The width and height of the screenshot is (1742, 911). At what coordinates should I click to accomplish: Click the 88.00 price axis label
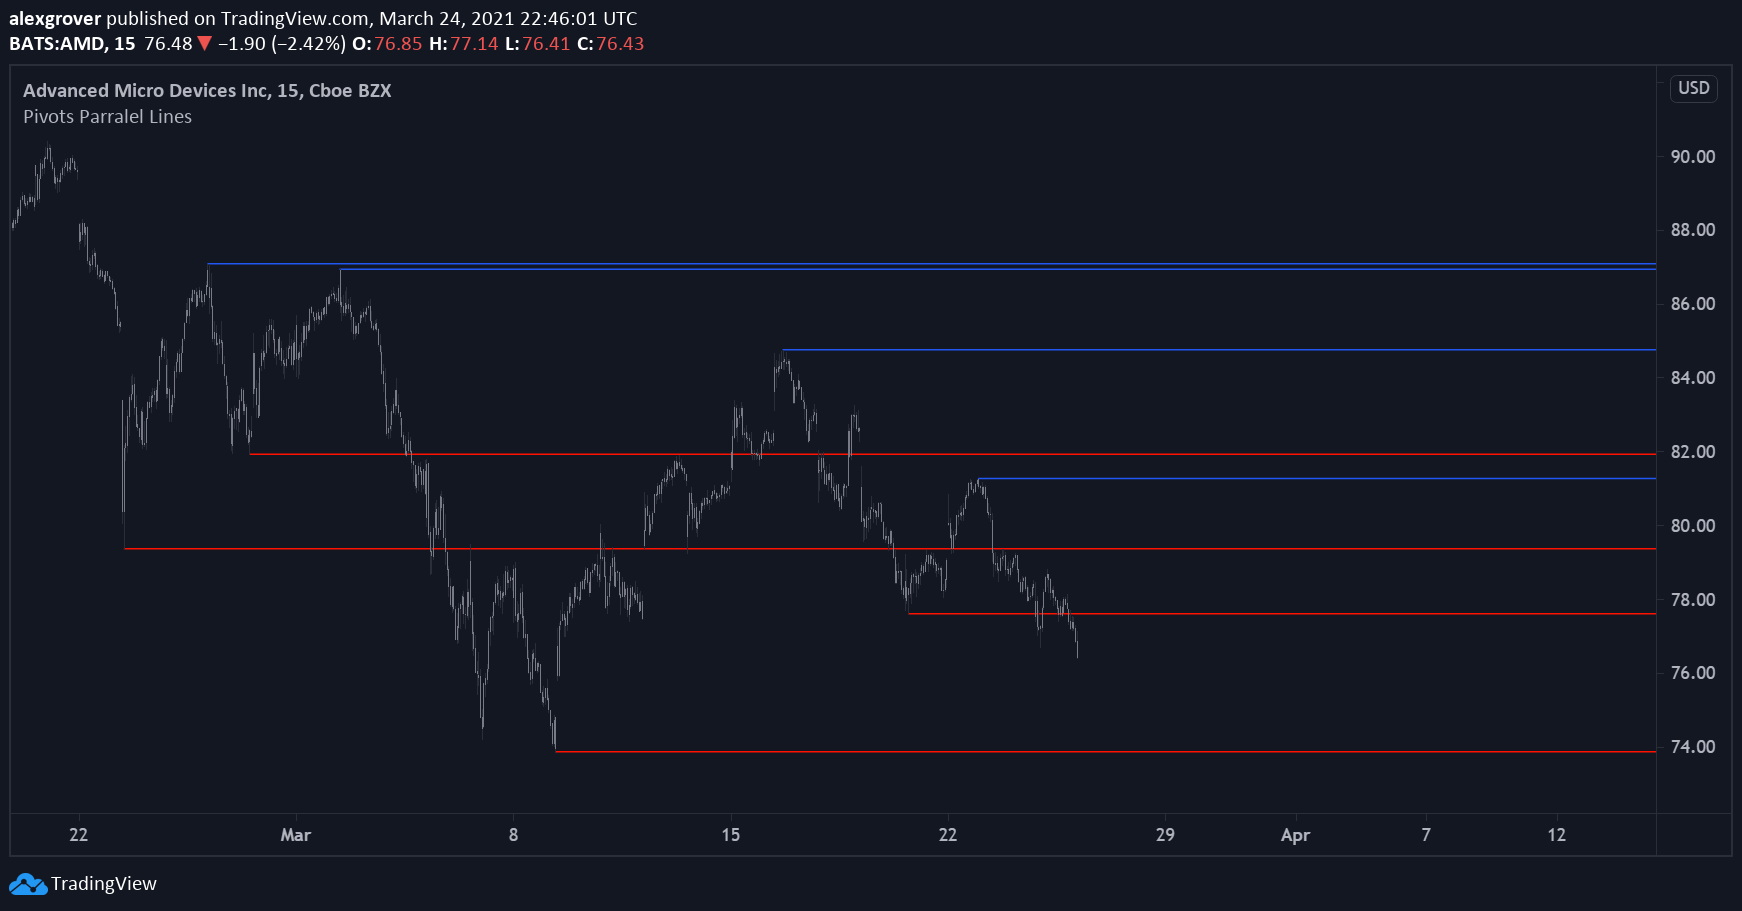[x=1693, y=230]
